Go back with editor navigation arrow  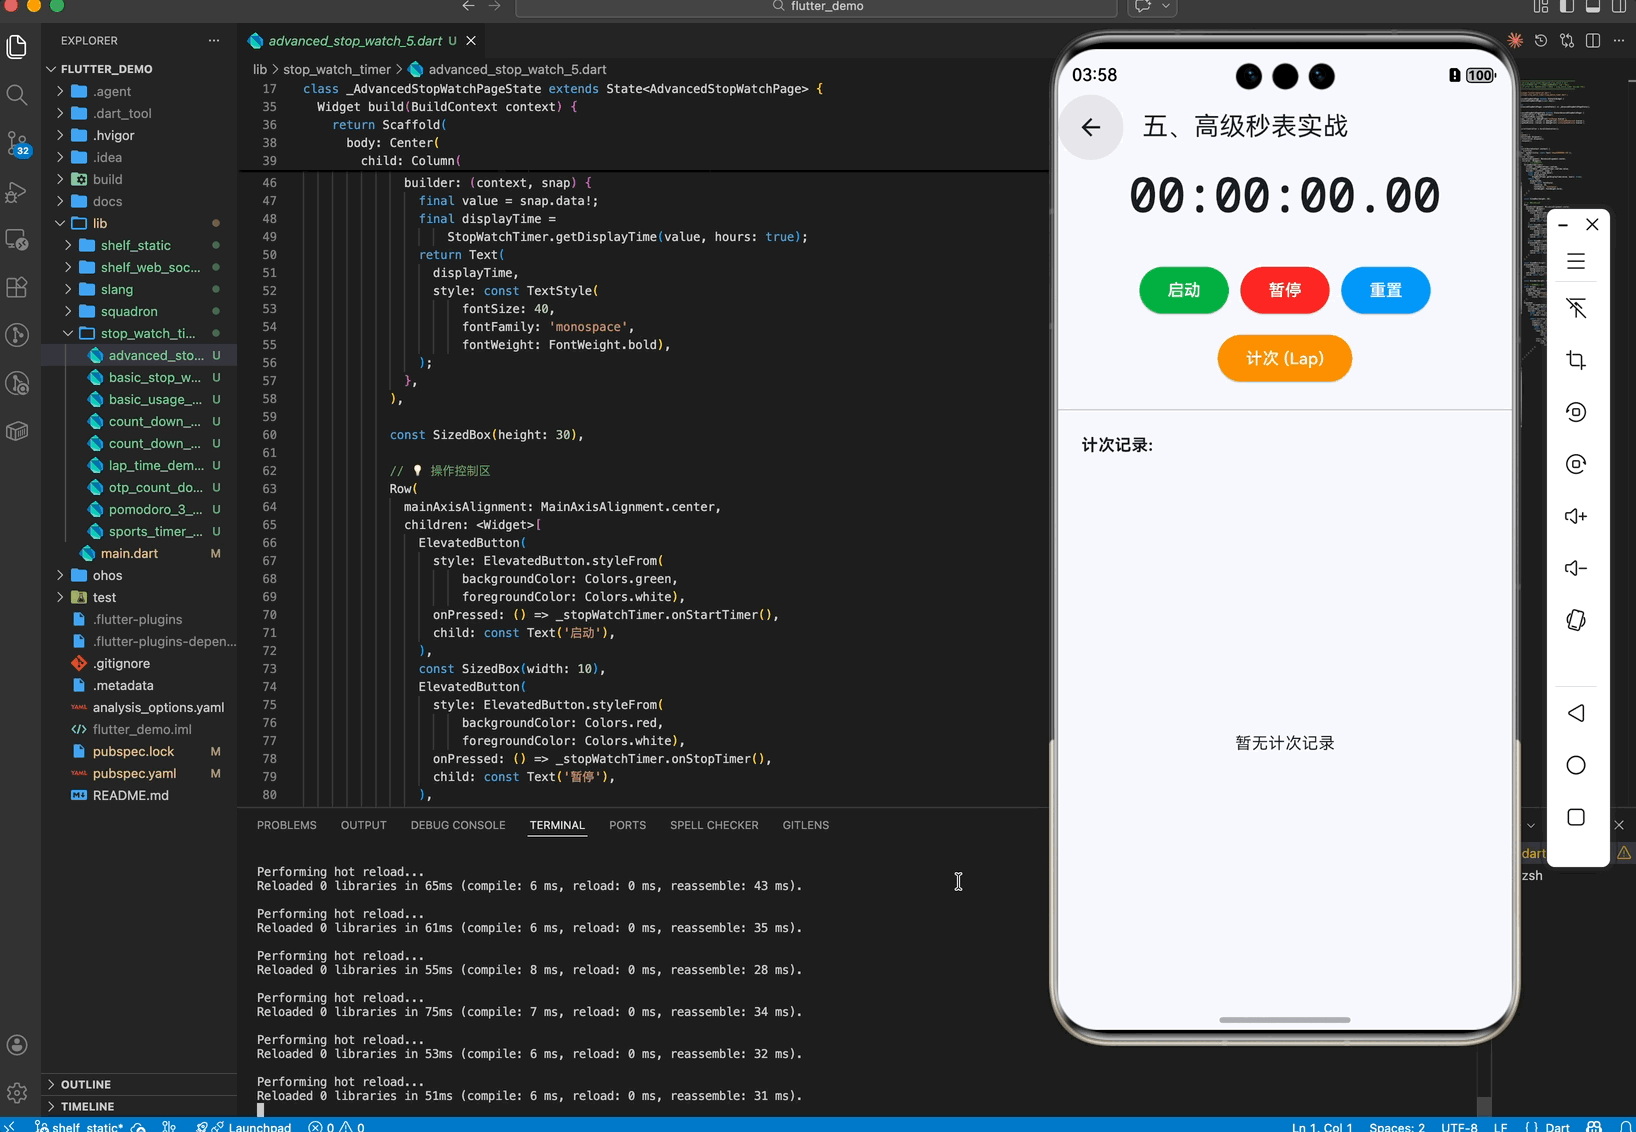pos(468,6)
